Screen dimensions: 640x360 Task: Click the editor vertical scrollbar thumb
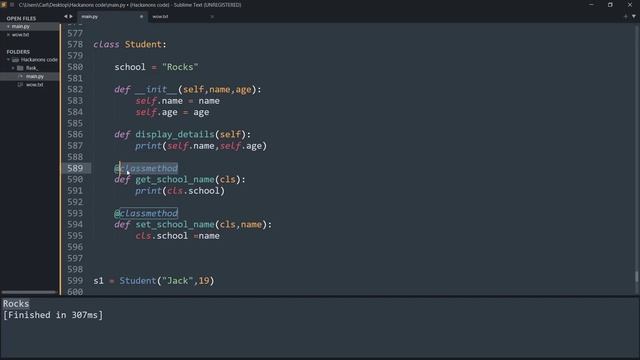click(636, 276)
